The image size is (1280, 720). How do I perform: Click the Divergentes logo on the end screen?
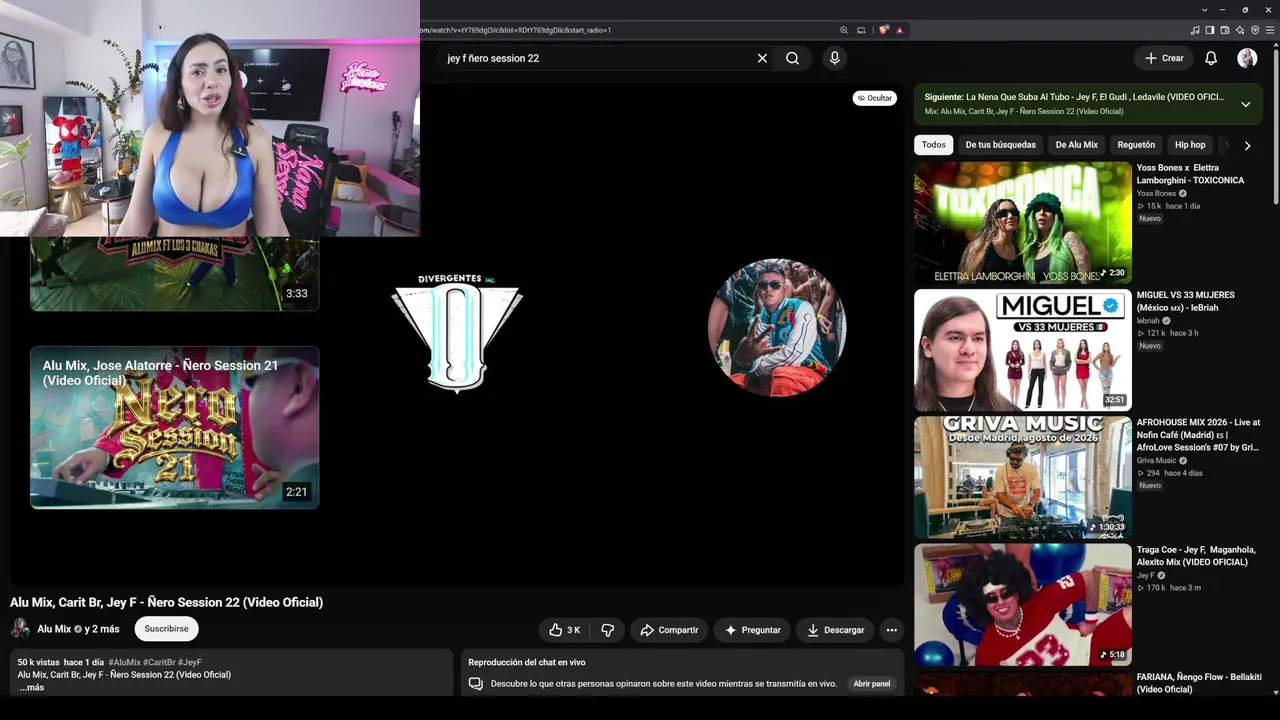coord(457,333)
